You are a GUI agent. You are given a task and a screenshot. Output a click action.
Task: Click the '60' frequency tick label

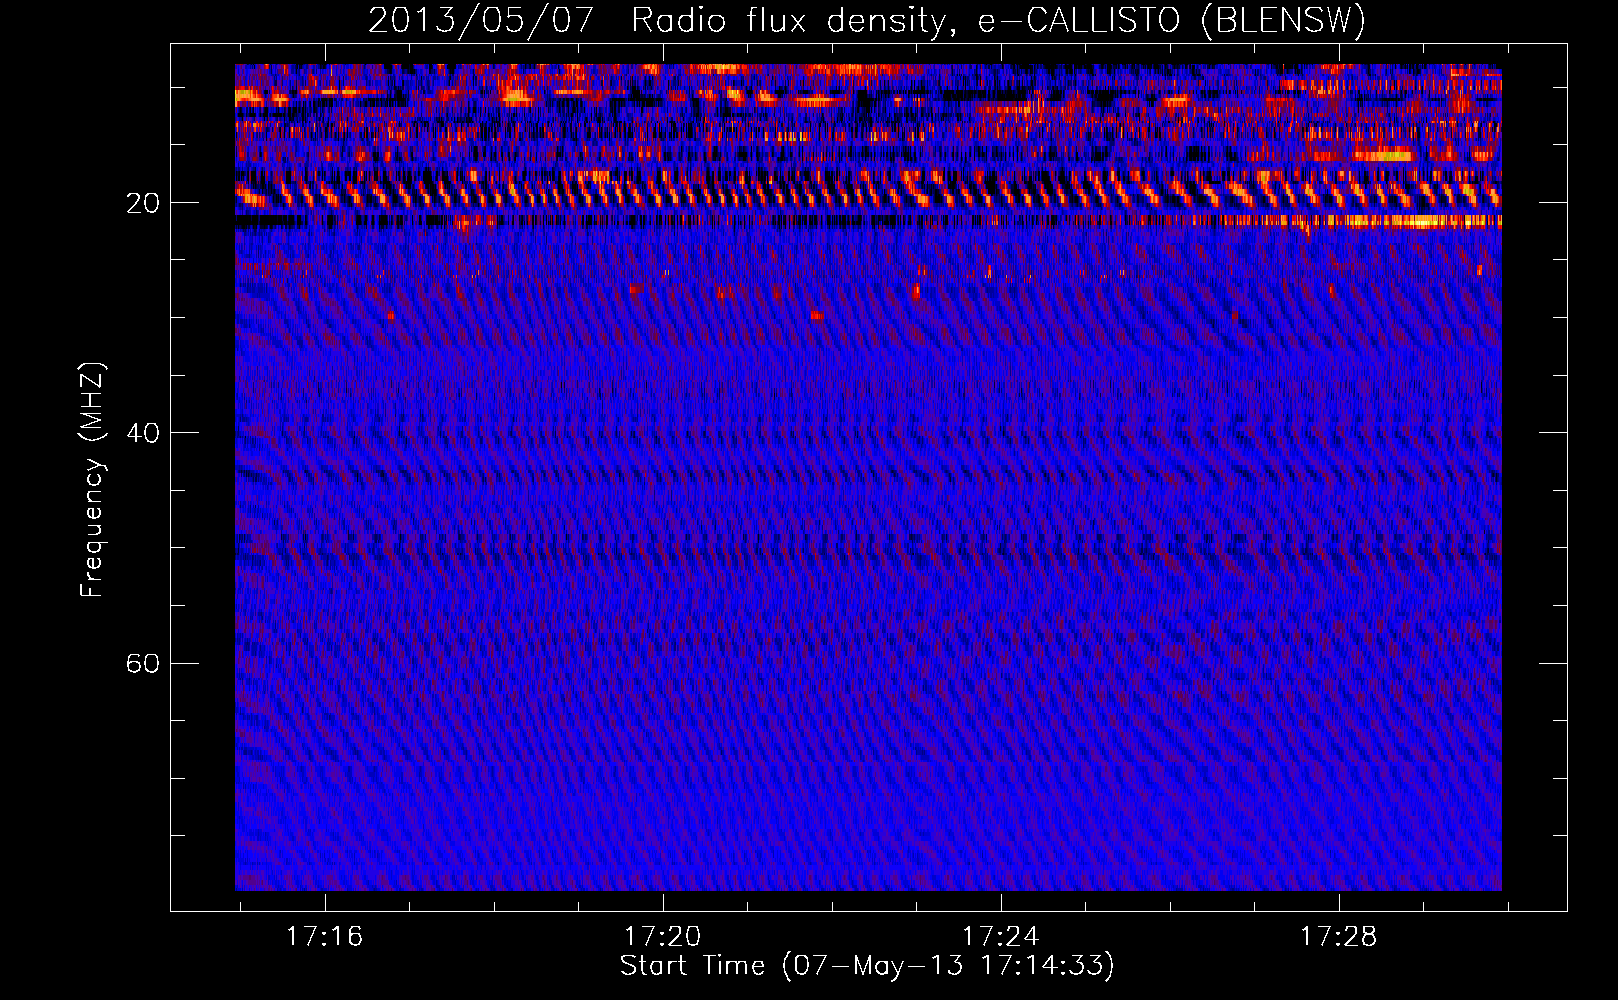(x=143, y=664)
